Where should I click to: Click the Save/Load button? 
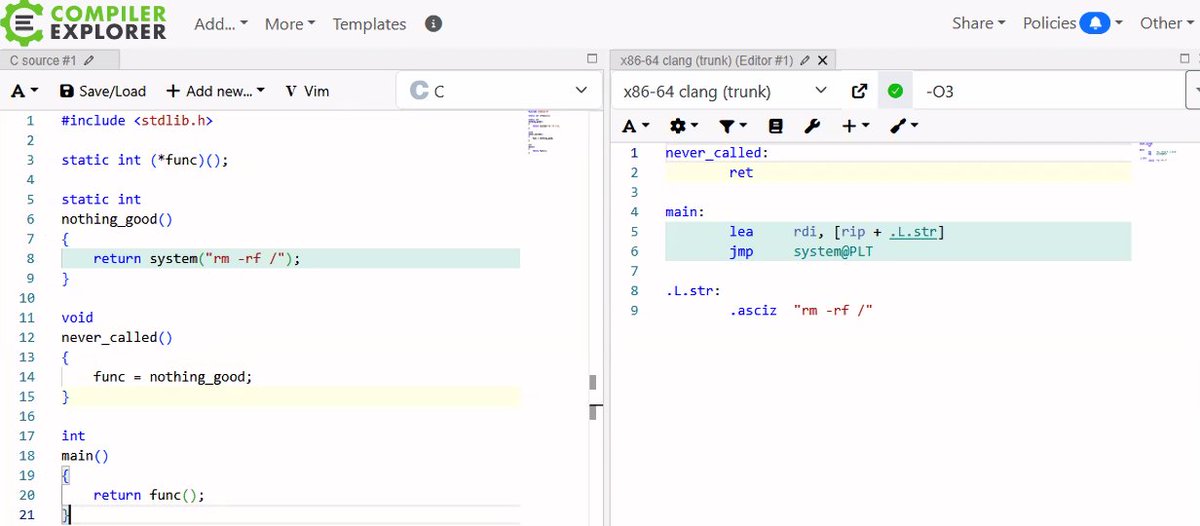(x=103, y=91)
